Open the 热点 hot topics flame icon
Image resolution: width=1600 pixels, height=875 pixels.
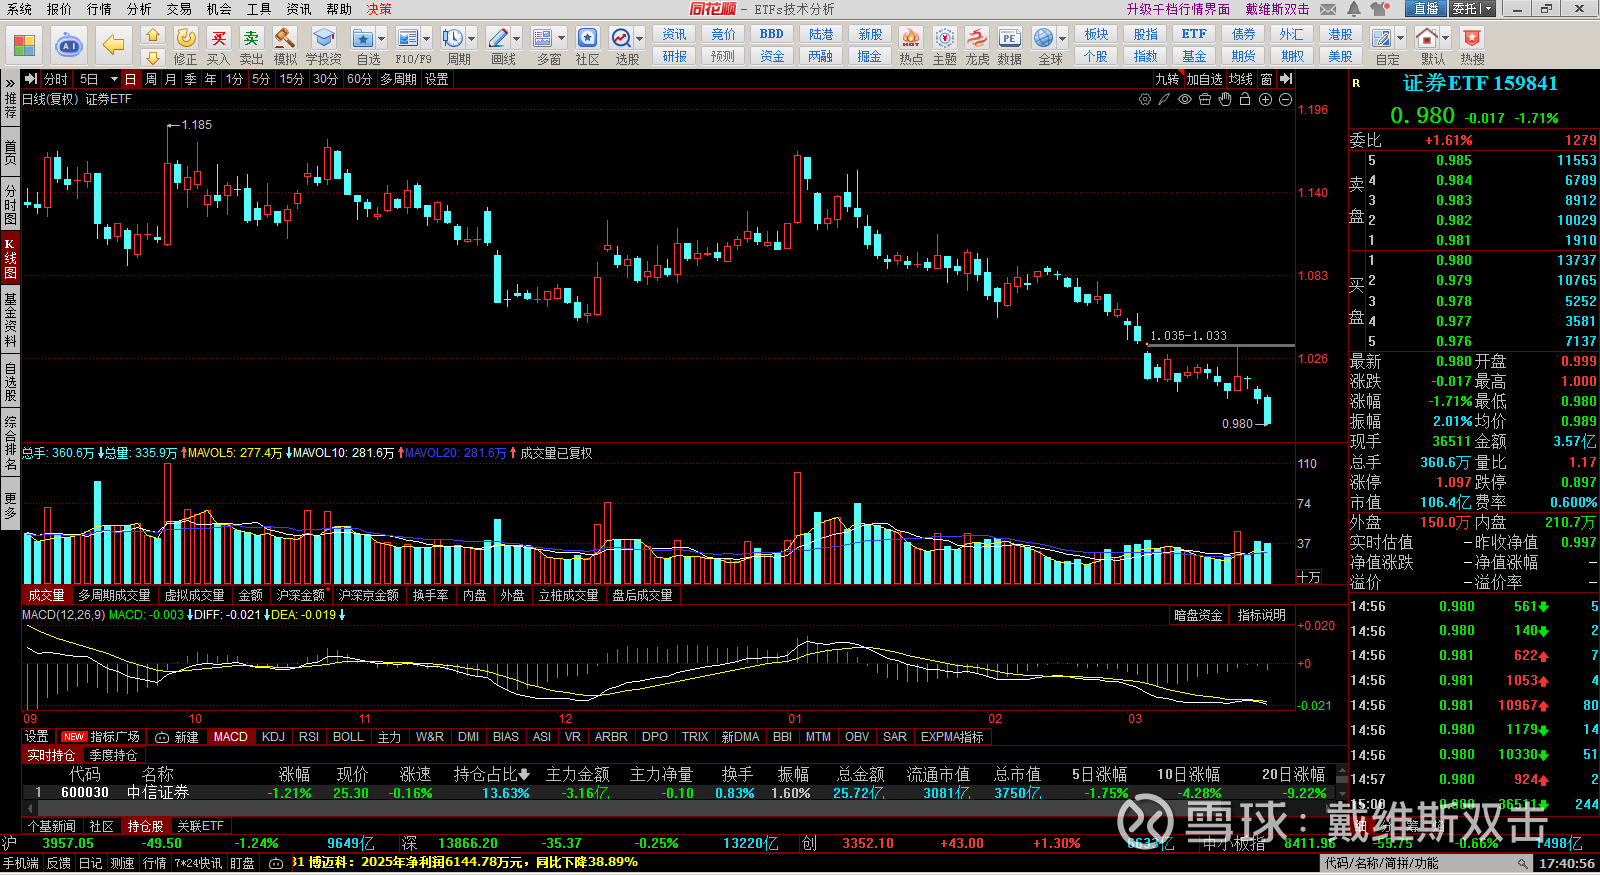tap(910, 39)
